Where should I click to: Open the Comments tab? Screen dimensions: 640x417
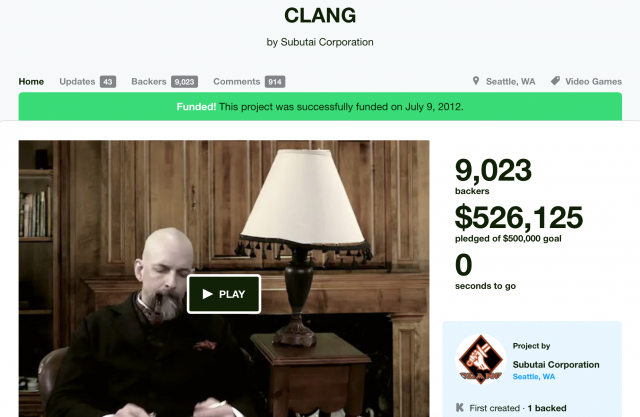click(236, 82)
